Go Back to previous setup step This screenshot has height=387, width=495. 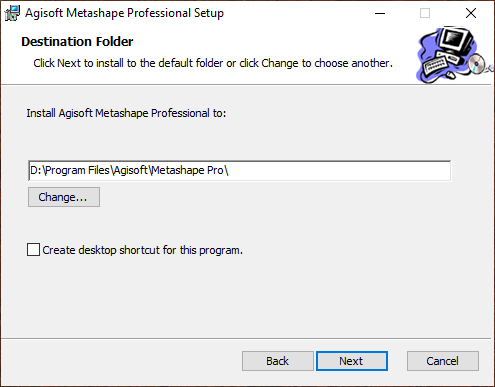278,361
